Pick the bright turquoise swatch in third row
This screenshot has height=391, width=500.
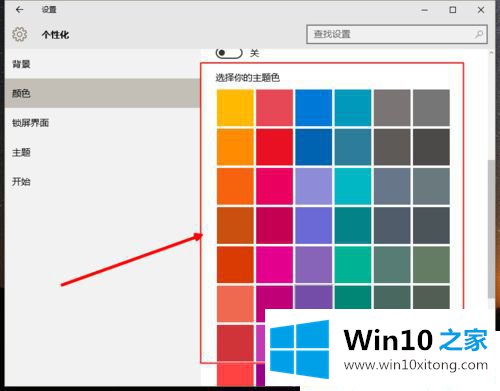[x=353, y=186]
